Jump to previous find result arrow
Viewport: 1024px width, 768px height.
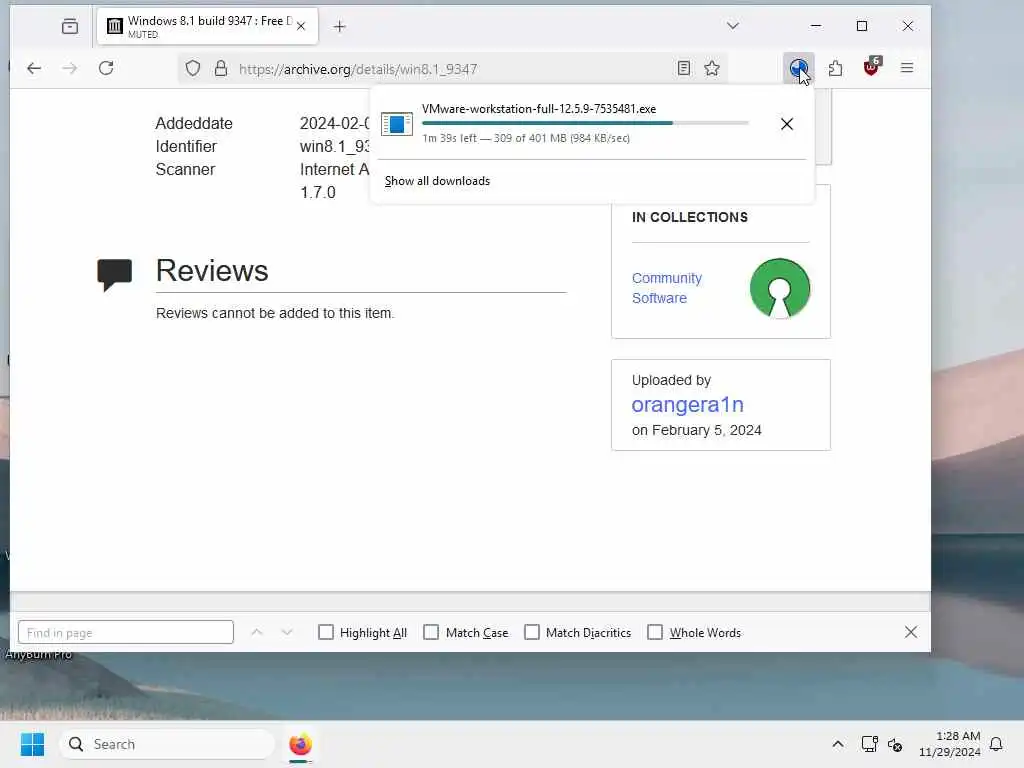[x=257, y=632]
